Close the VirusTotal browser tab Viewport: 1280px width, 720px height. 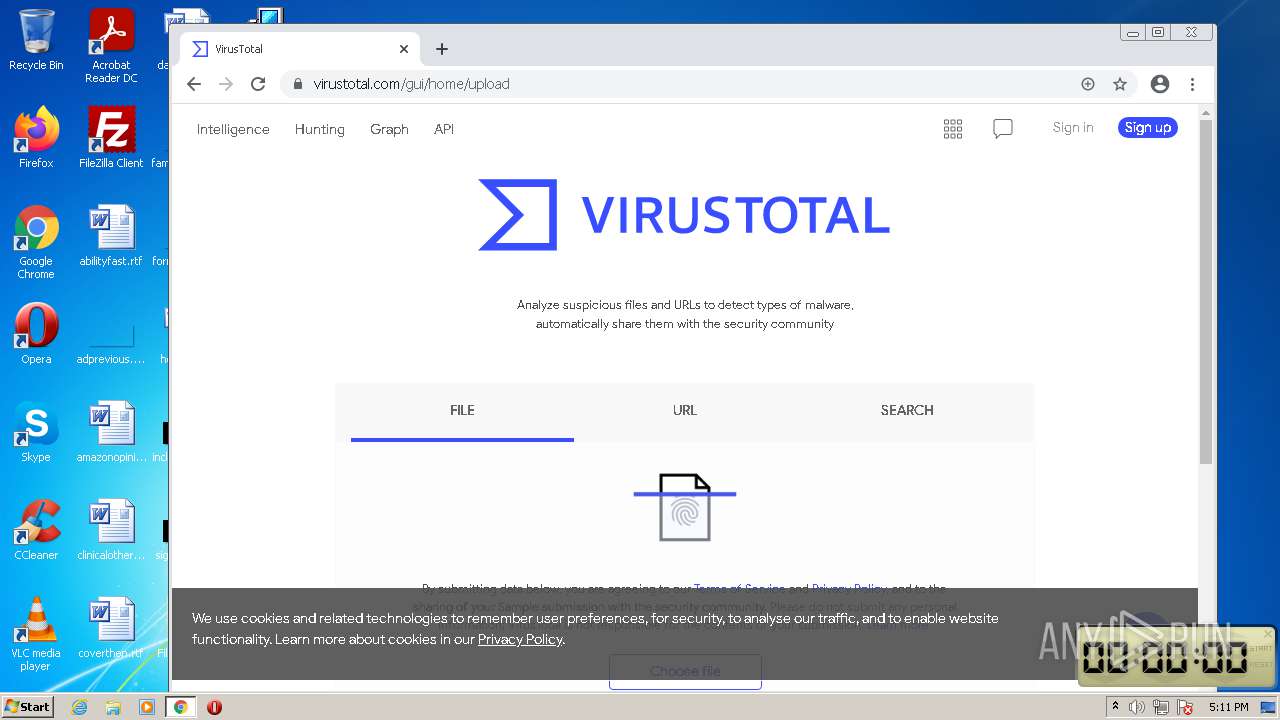click(x=404, y=49)
